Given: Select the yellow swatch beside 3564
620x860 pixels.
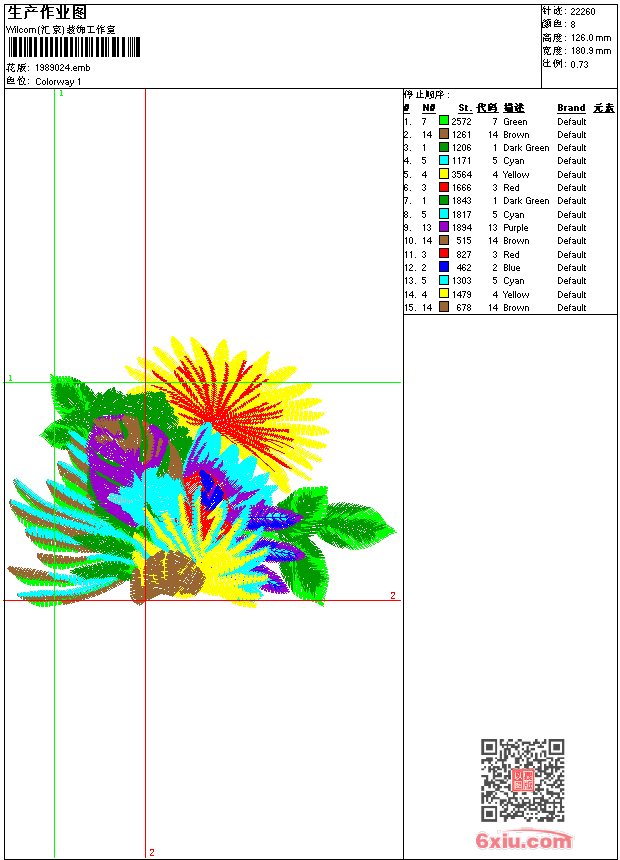Looking at the screenshot, I should (444, 174).
